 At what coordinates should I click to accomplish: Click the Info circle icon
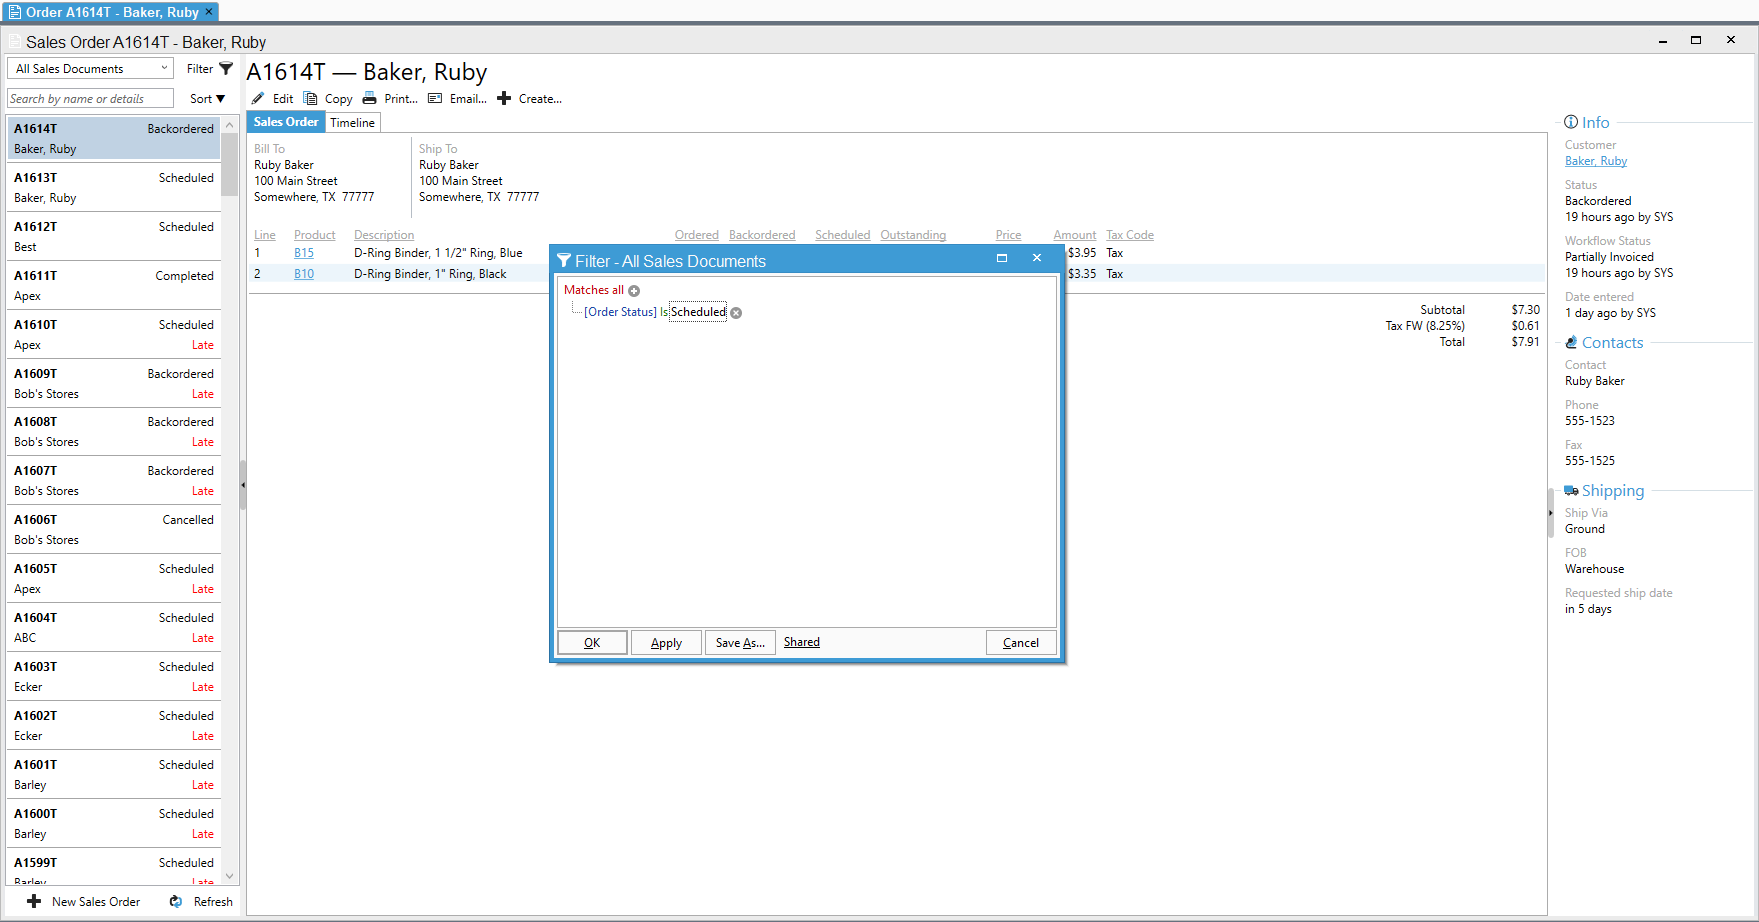pyautogui.click(x=1571, y=122)
